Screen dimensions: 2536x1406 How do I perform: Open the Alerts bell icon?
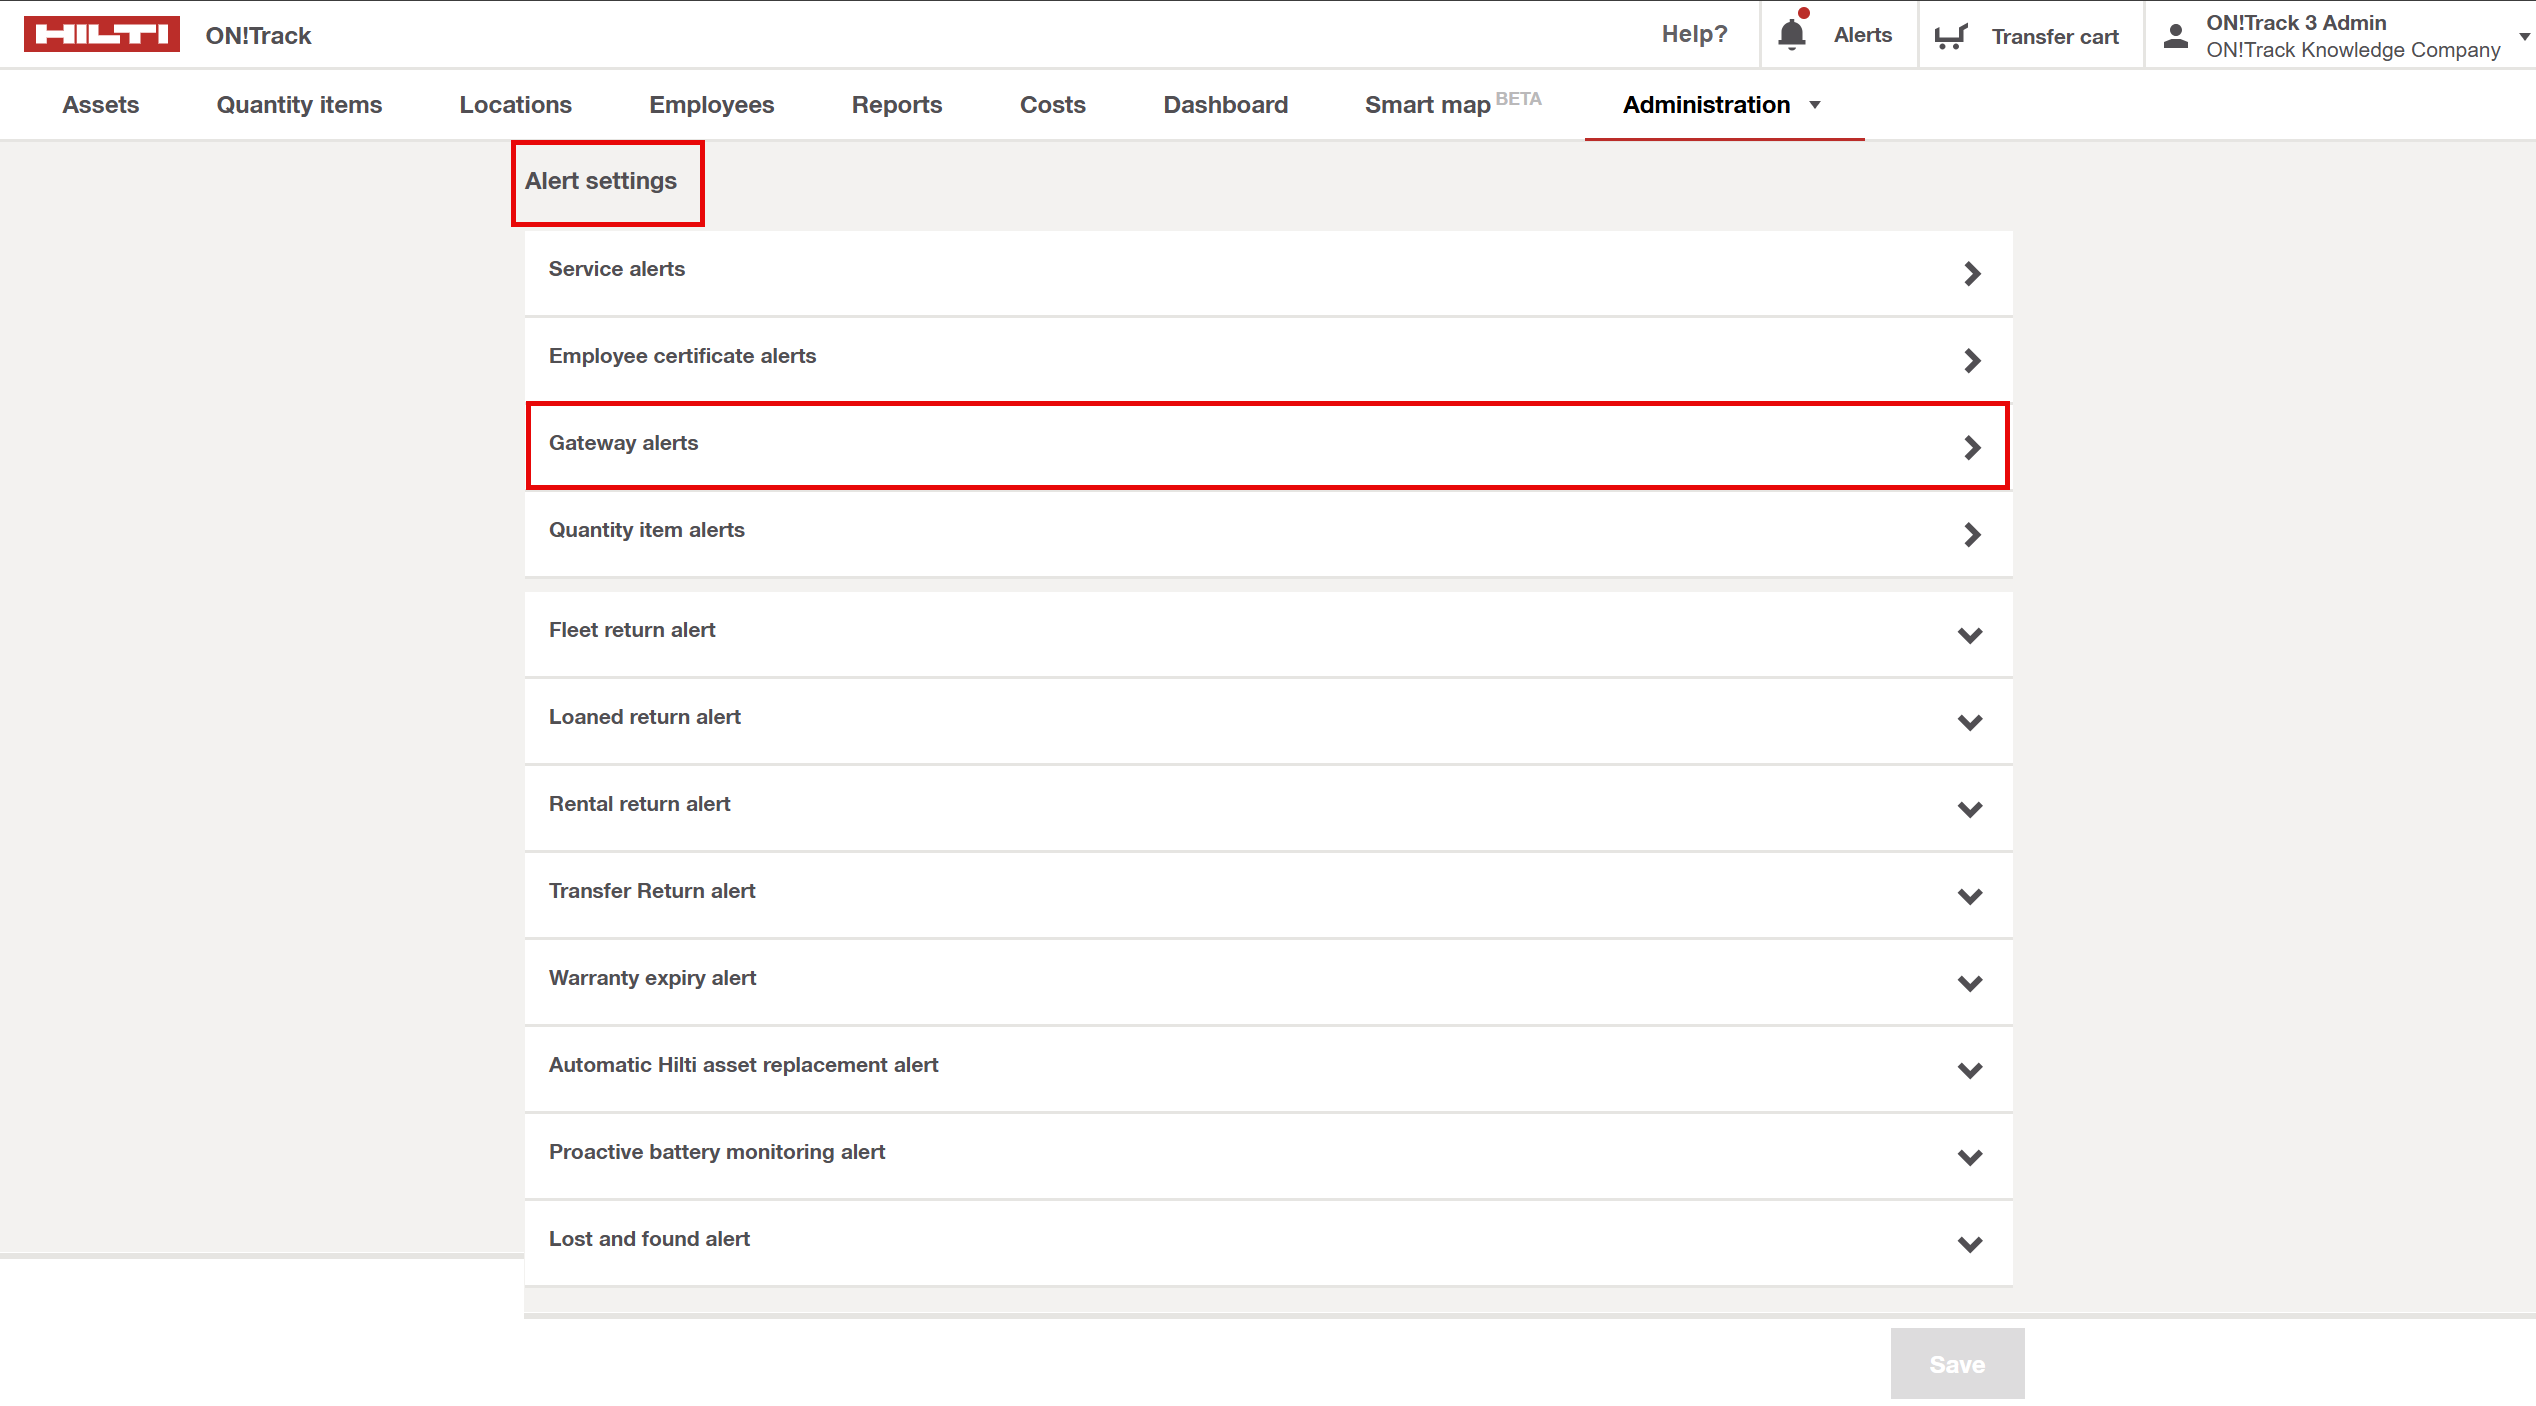[1791, 34]
